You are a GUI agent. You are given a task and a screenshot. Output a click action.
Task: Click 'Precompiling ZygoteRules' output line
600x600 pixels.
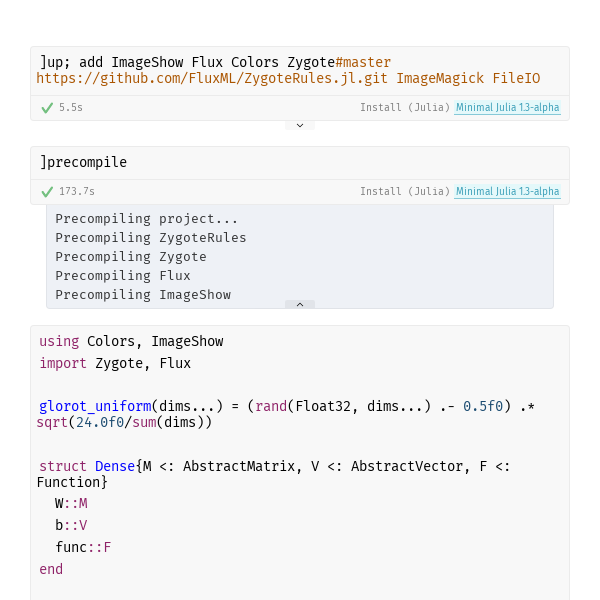coord(151,238)
